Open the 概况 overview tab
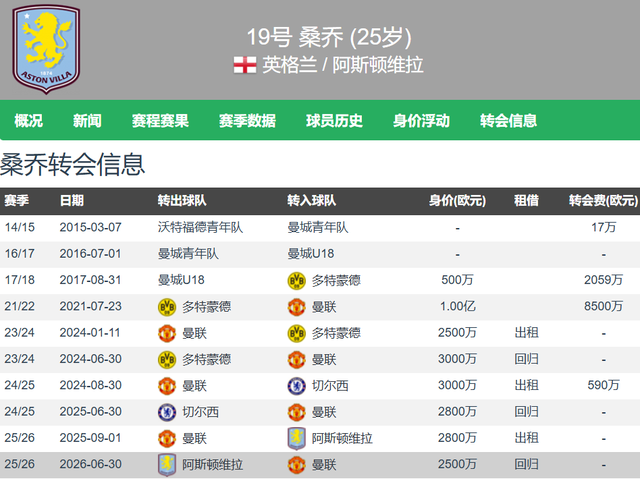Viewport: 640px width, 479px height. click(x=29, y=120)
